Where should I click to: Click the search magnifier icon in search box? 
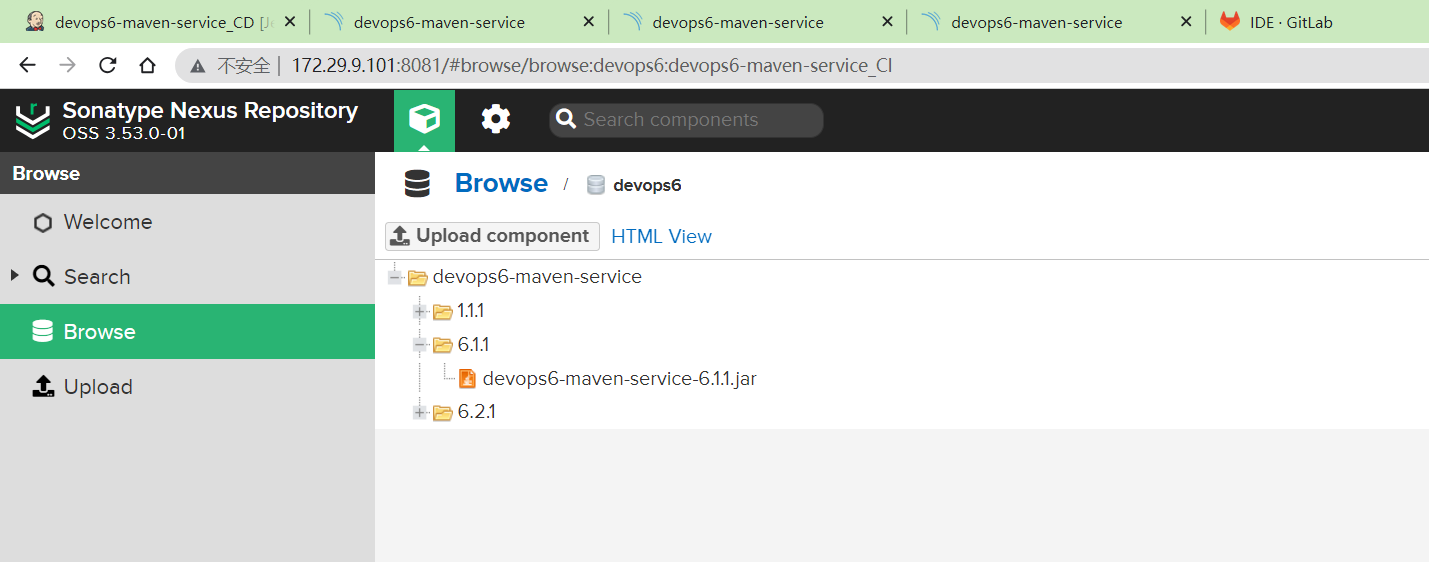point(566,120)
